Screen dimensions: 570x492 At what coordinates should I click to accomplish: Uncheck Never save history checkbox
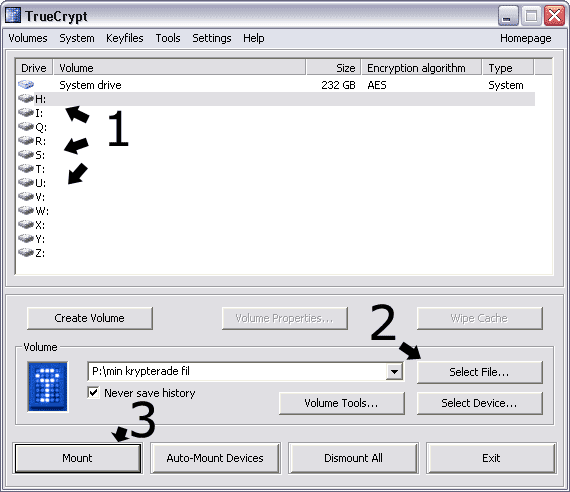coord(93,393)
